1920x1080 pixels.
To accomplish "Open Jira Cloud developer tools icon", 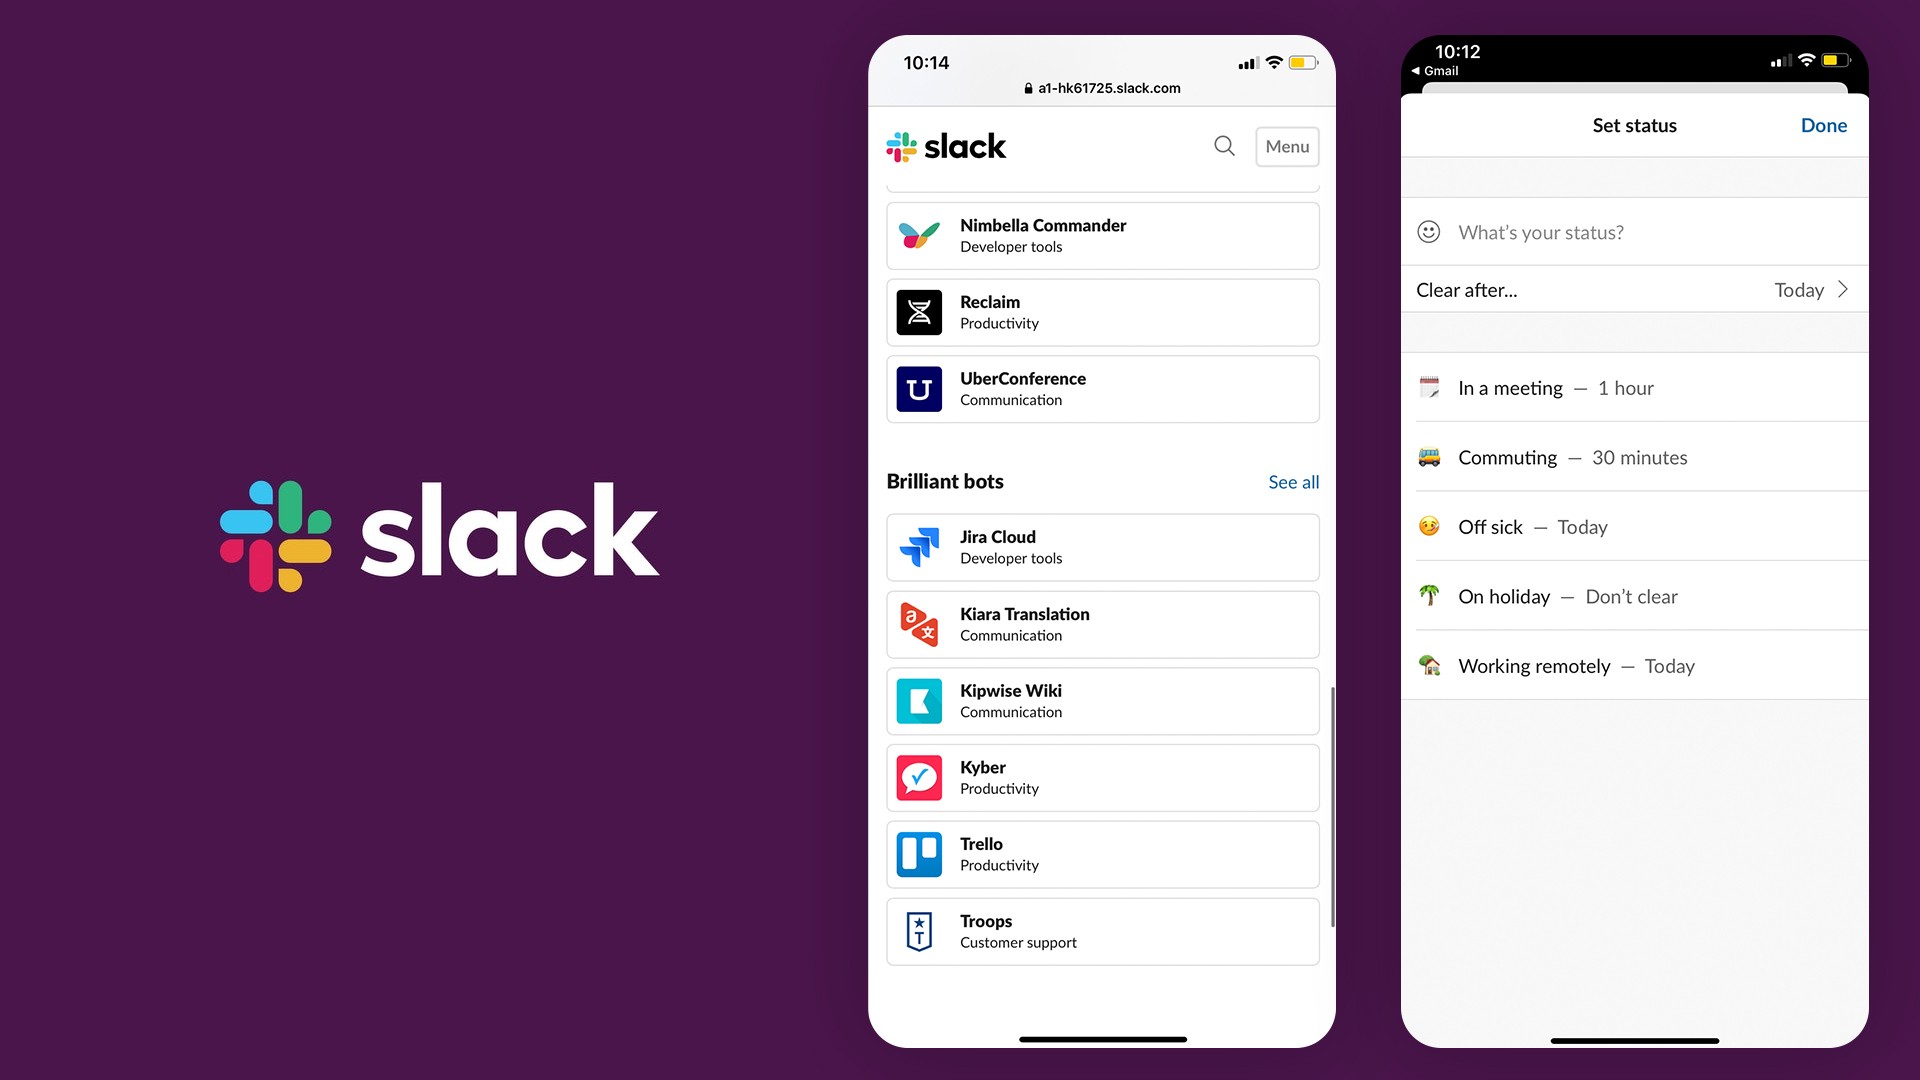I will (x=920, y=546).
